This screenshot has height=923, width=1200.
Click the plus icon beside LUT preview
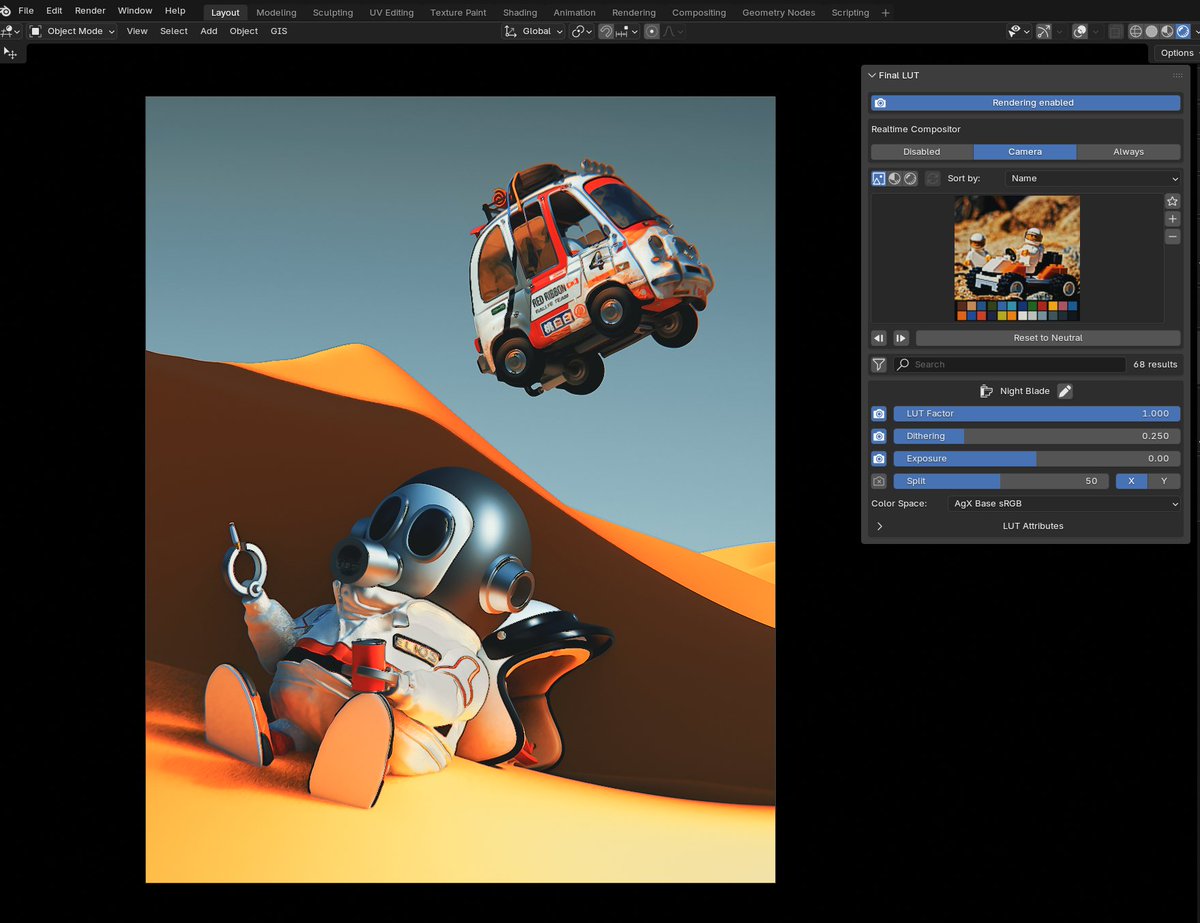tap(1173, 219)
